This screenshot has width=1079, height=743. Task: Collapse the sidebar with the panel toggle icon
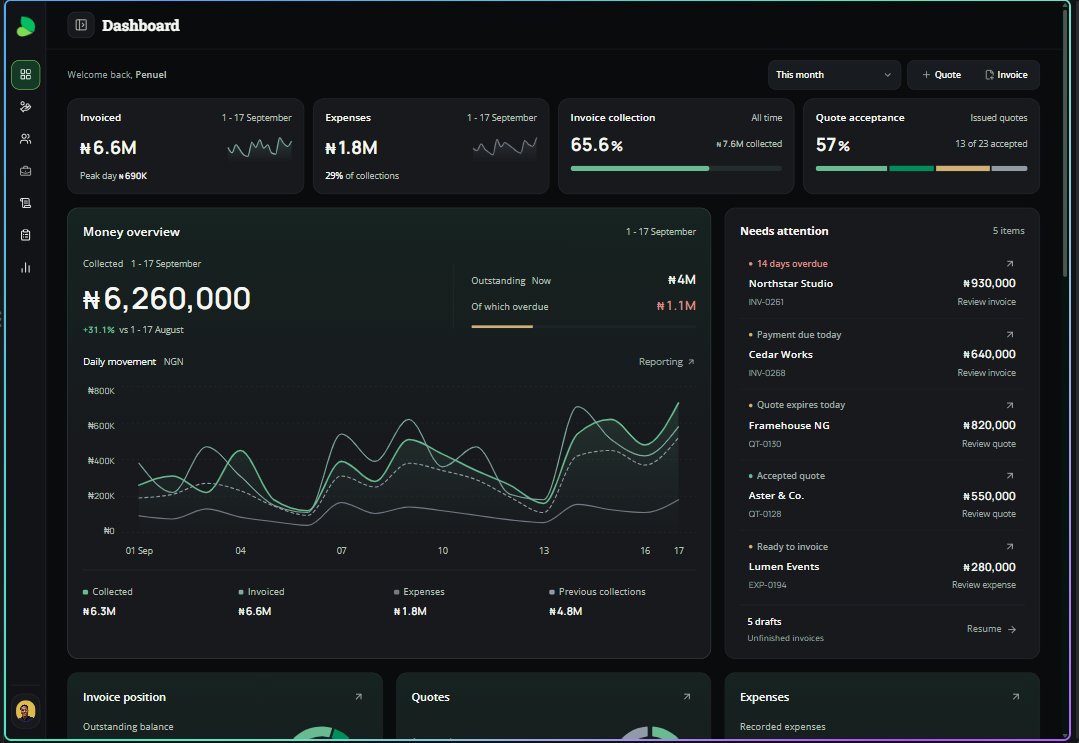pyautogui.click(x=81, y=25)
